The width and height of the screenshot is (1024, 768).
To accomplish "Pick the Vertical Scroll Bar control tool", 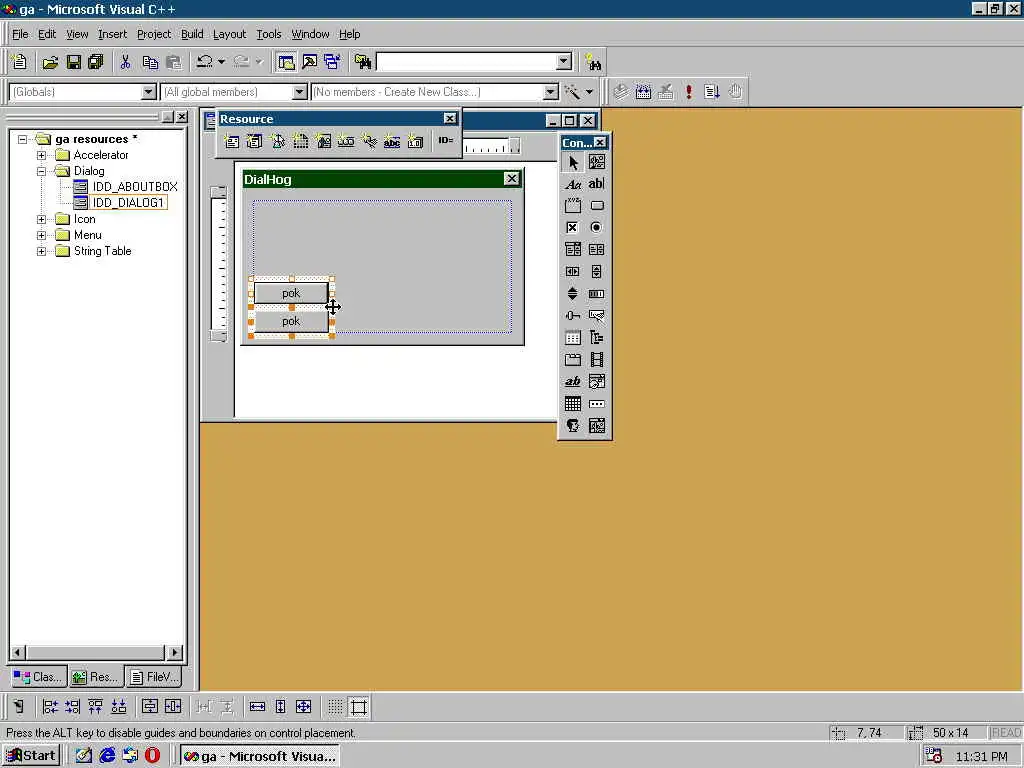I will tap(596, 272).
